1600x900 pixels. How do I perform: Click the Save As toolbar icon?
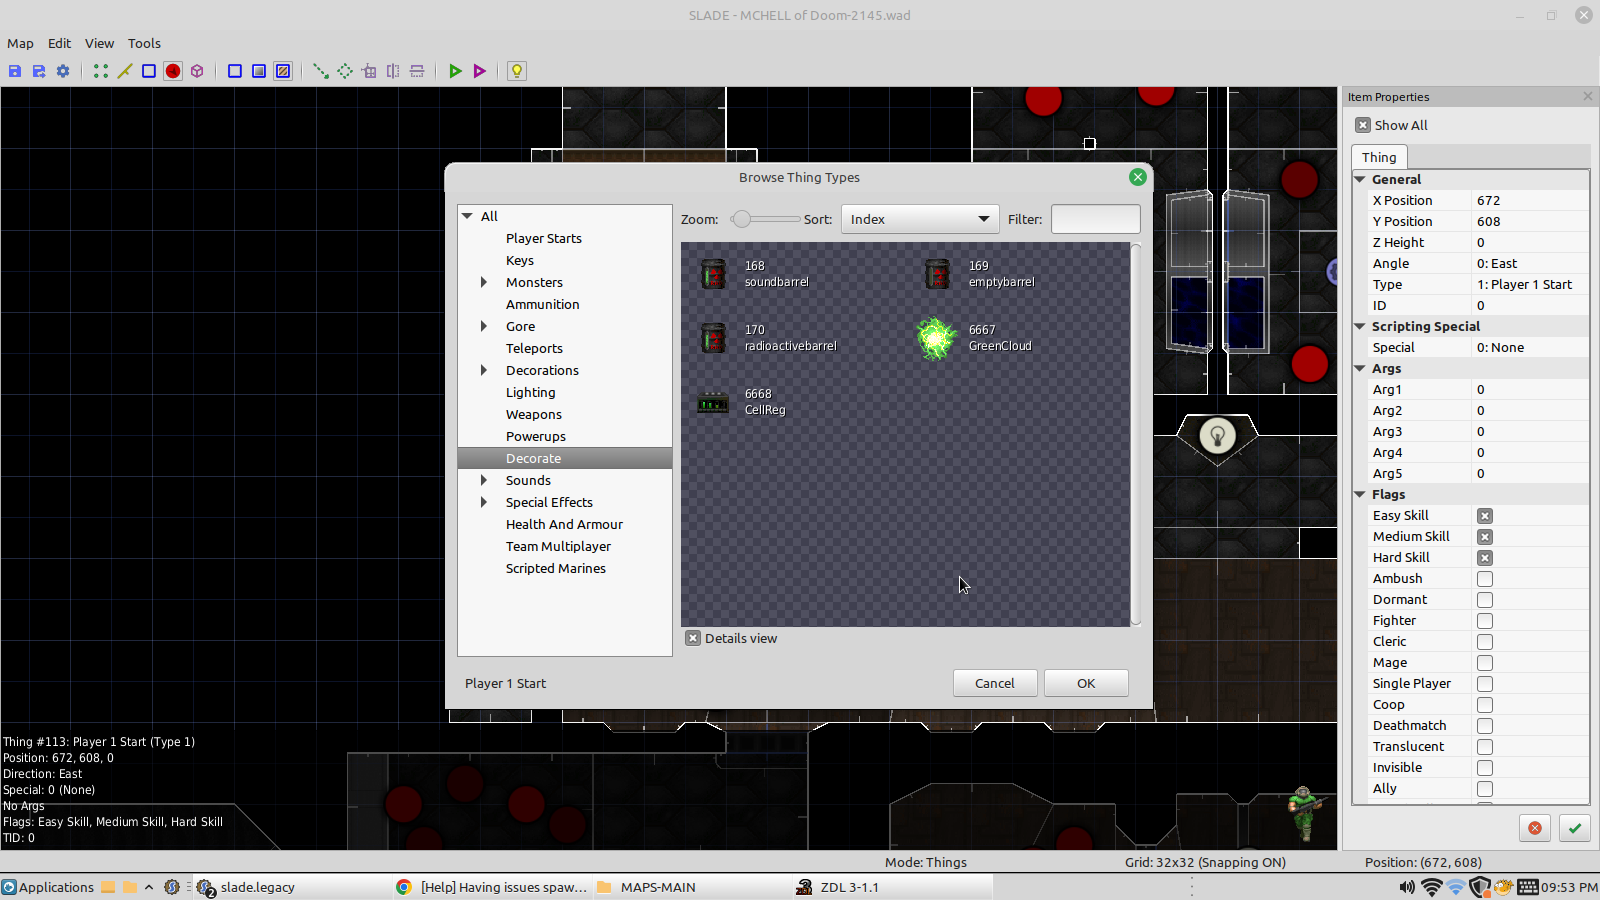[x=39, y=71]
